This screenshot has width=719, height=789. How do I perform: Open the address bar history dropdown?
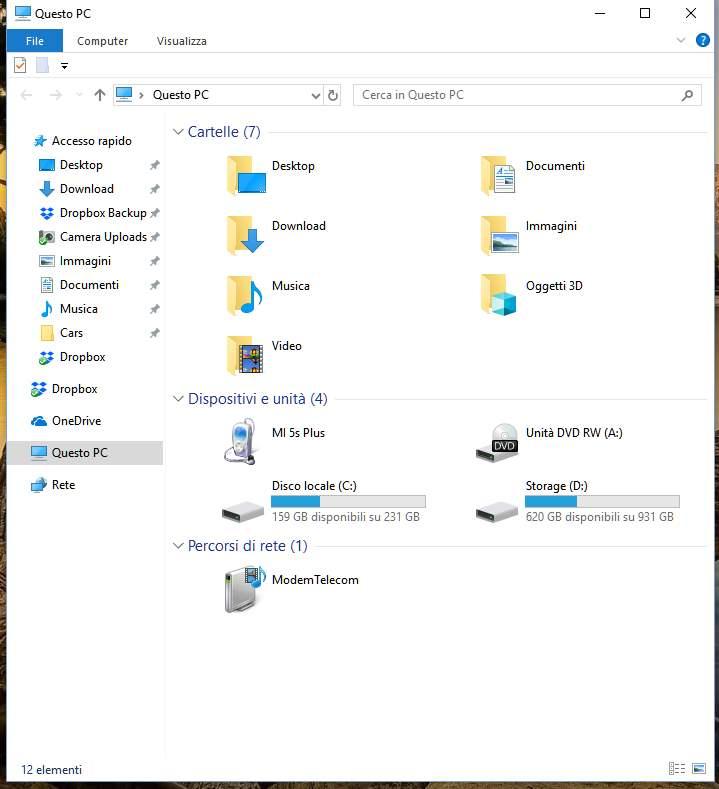tap(314, 95)
